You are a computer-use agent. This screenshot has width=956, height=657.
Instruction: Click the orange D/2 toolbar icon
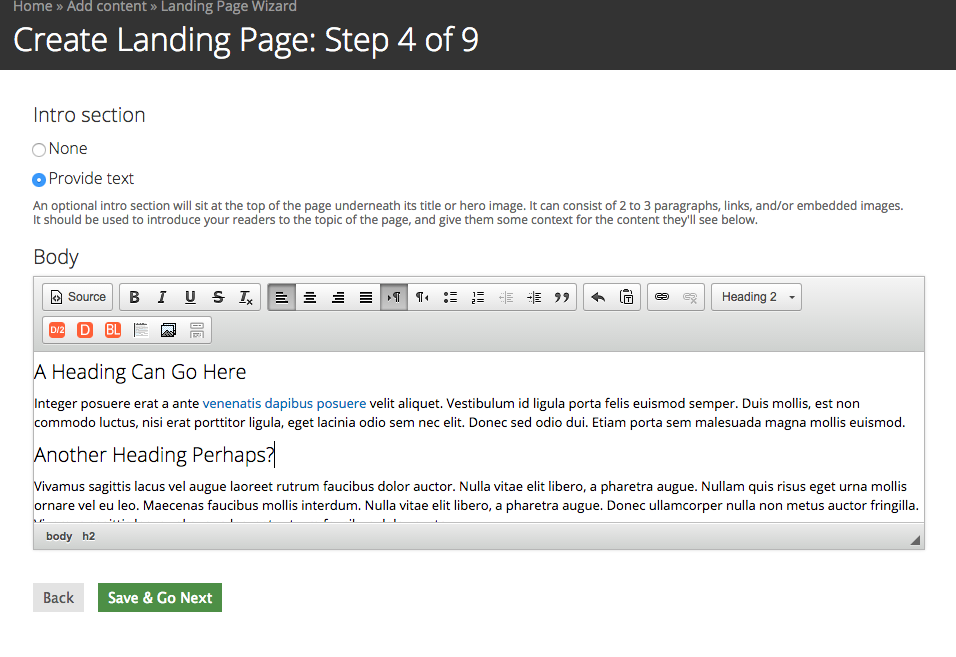click(57, 330)
